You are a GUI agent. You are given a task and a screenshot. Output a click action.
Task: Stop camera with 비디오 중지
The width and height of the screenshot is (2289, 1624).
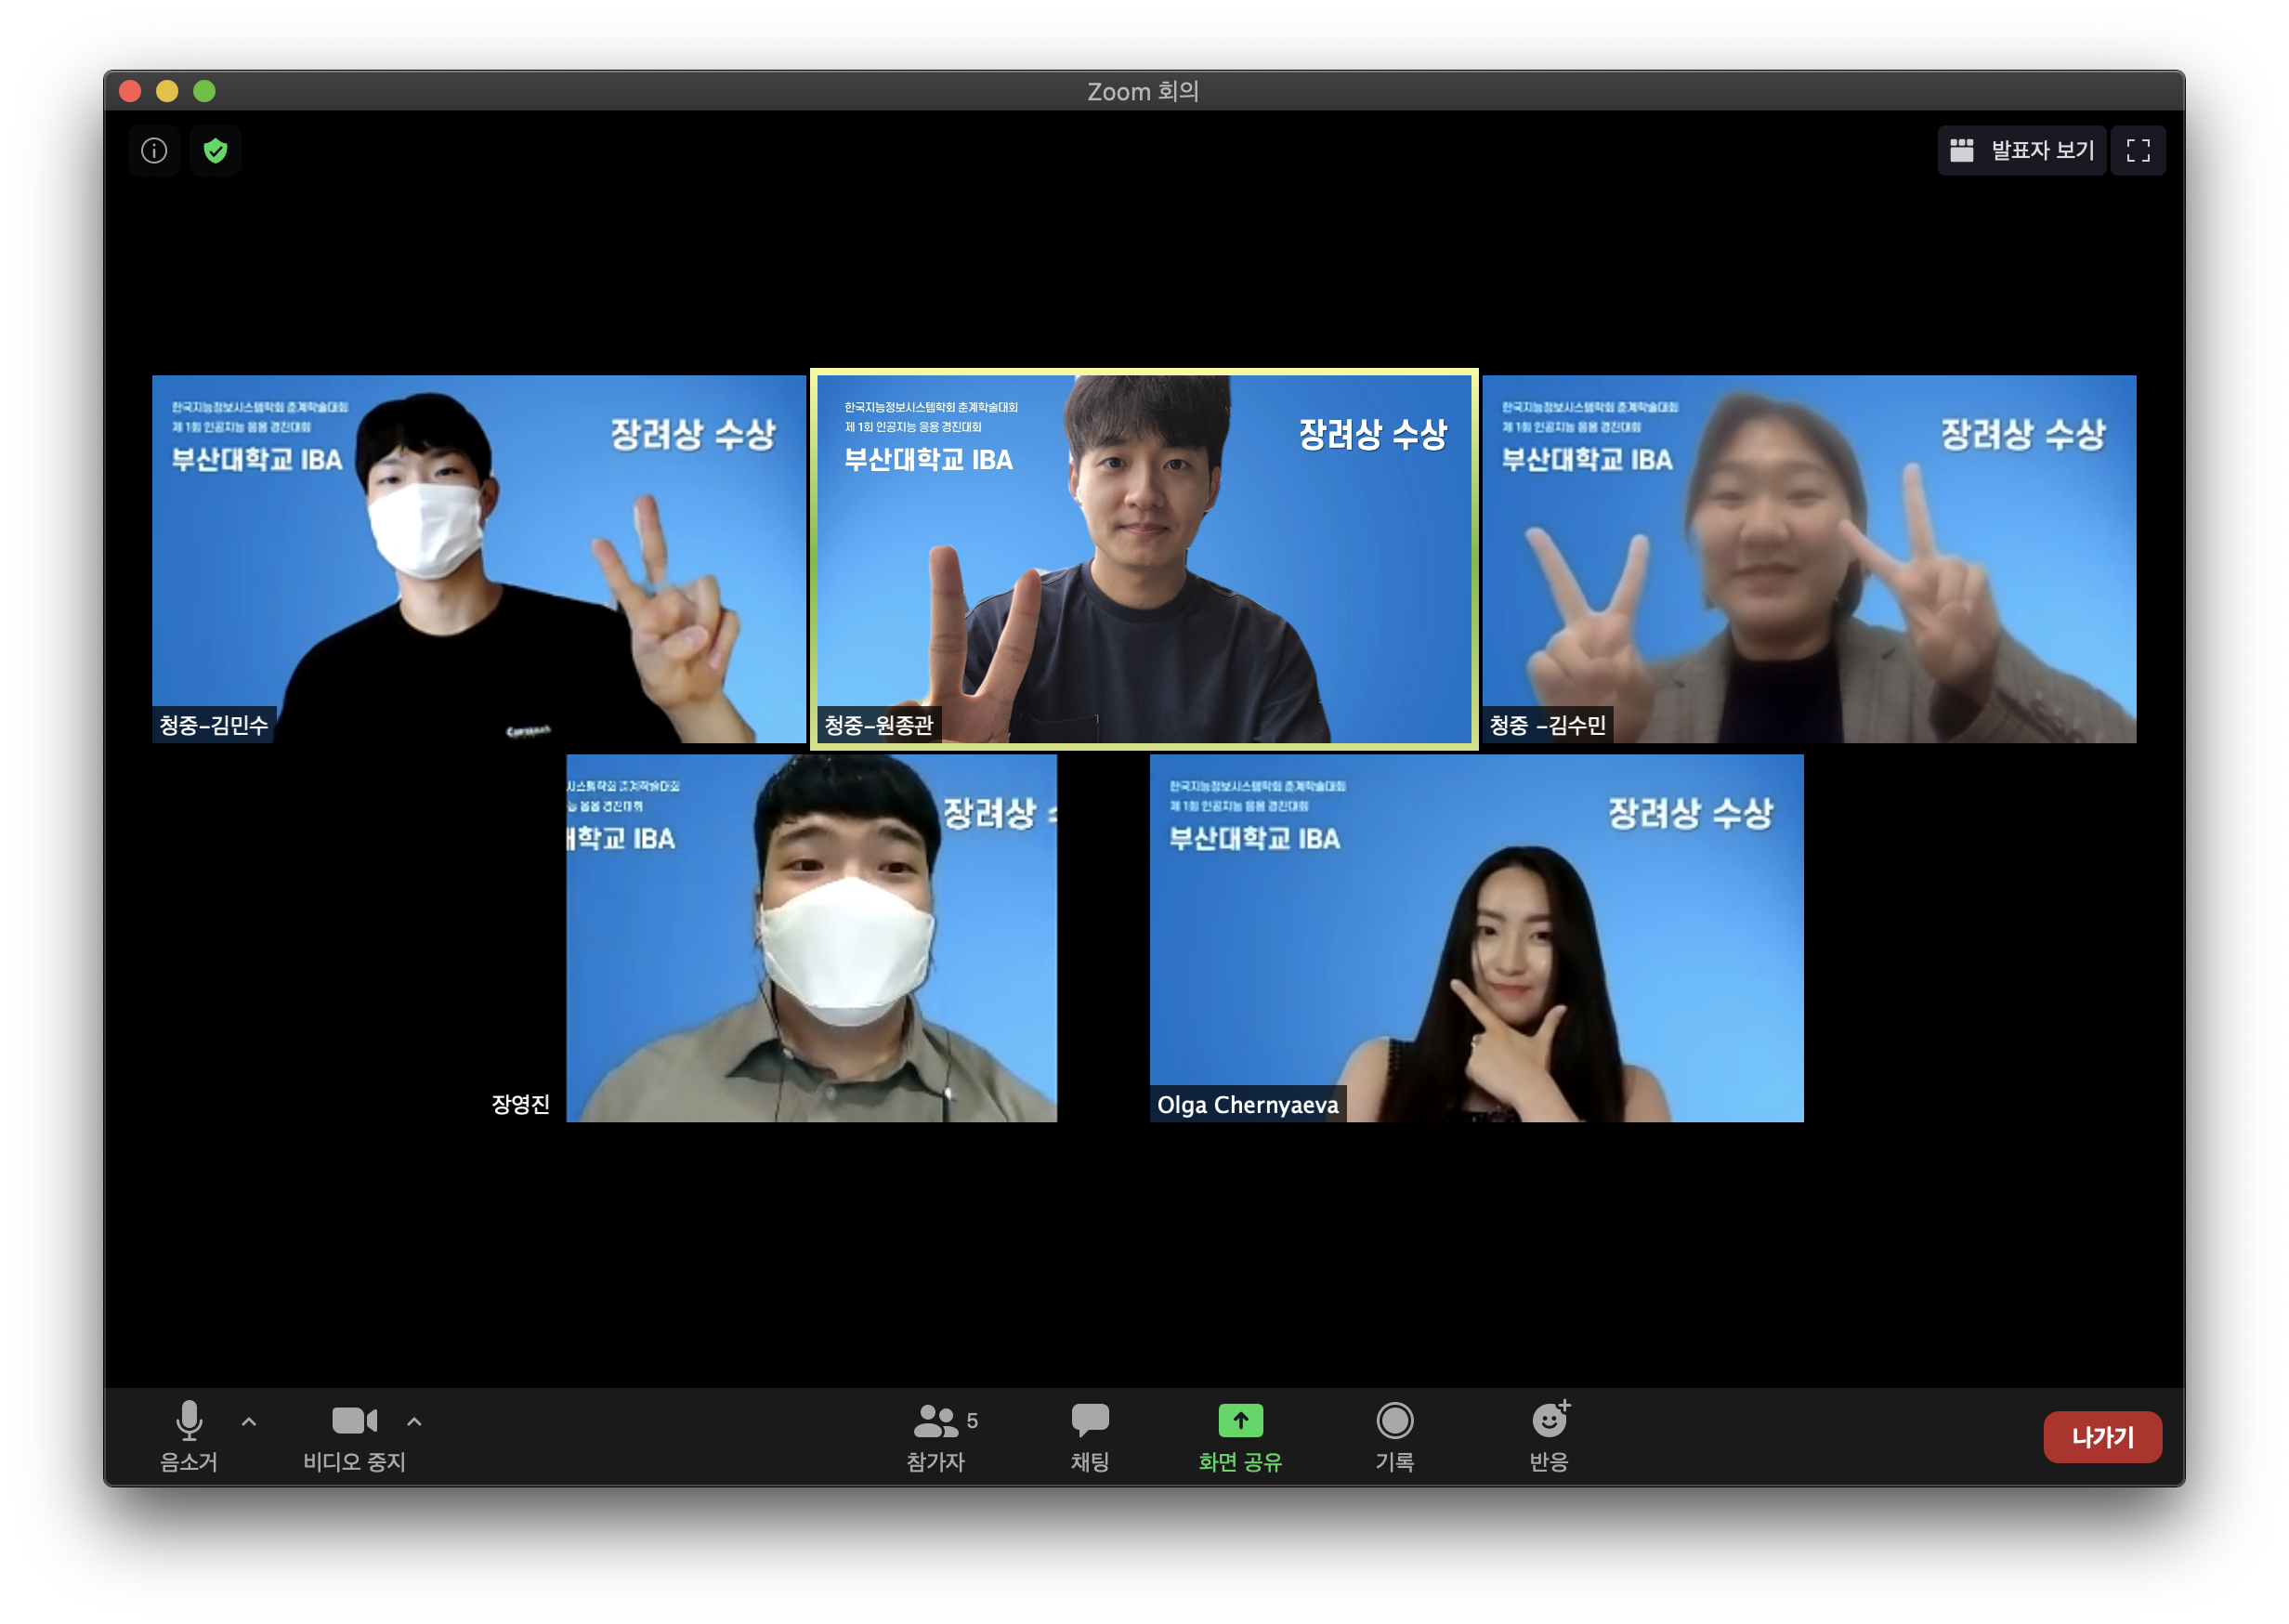coord(354,1436)
